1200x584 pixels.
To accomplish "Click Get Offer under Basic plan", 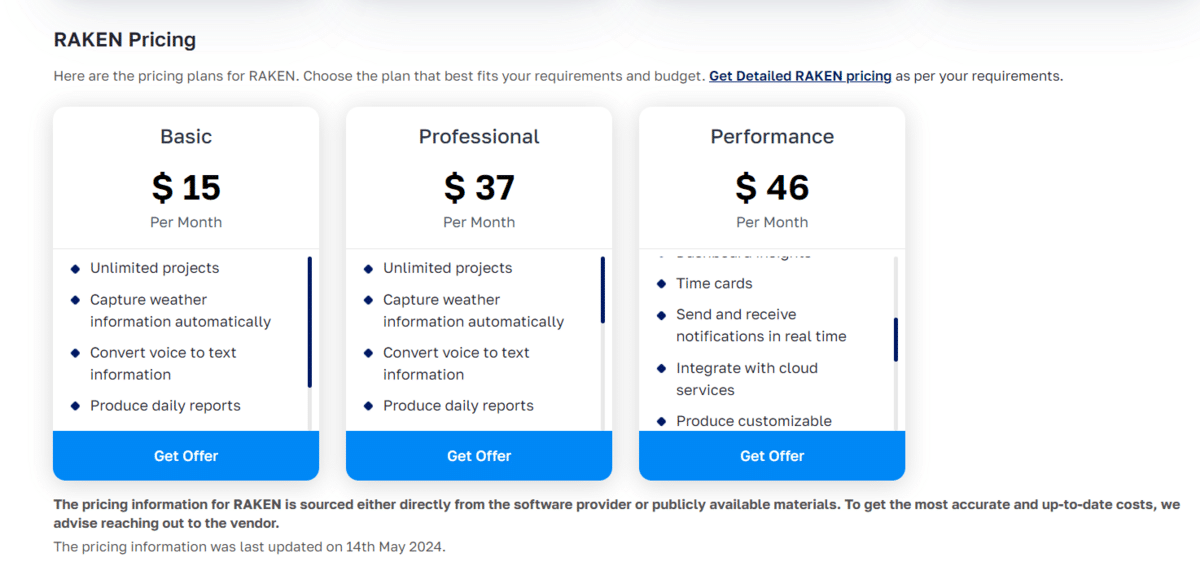I will click(x=186, y=456).
